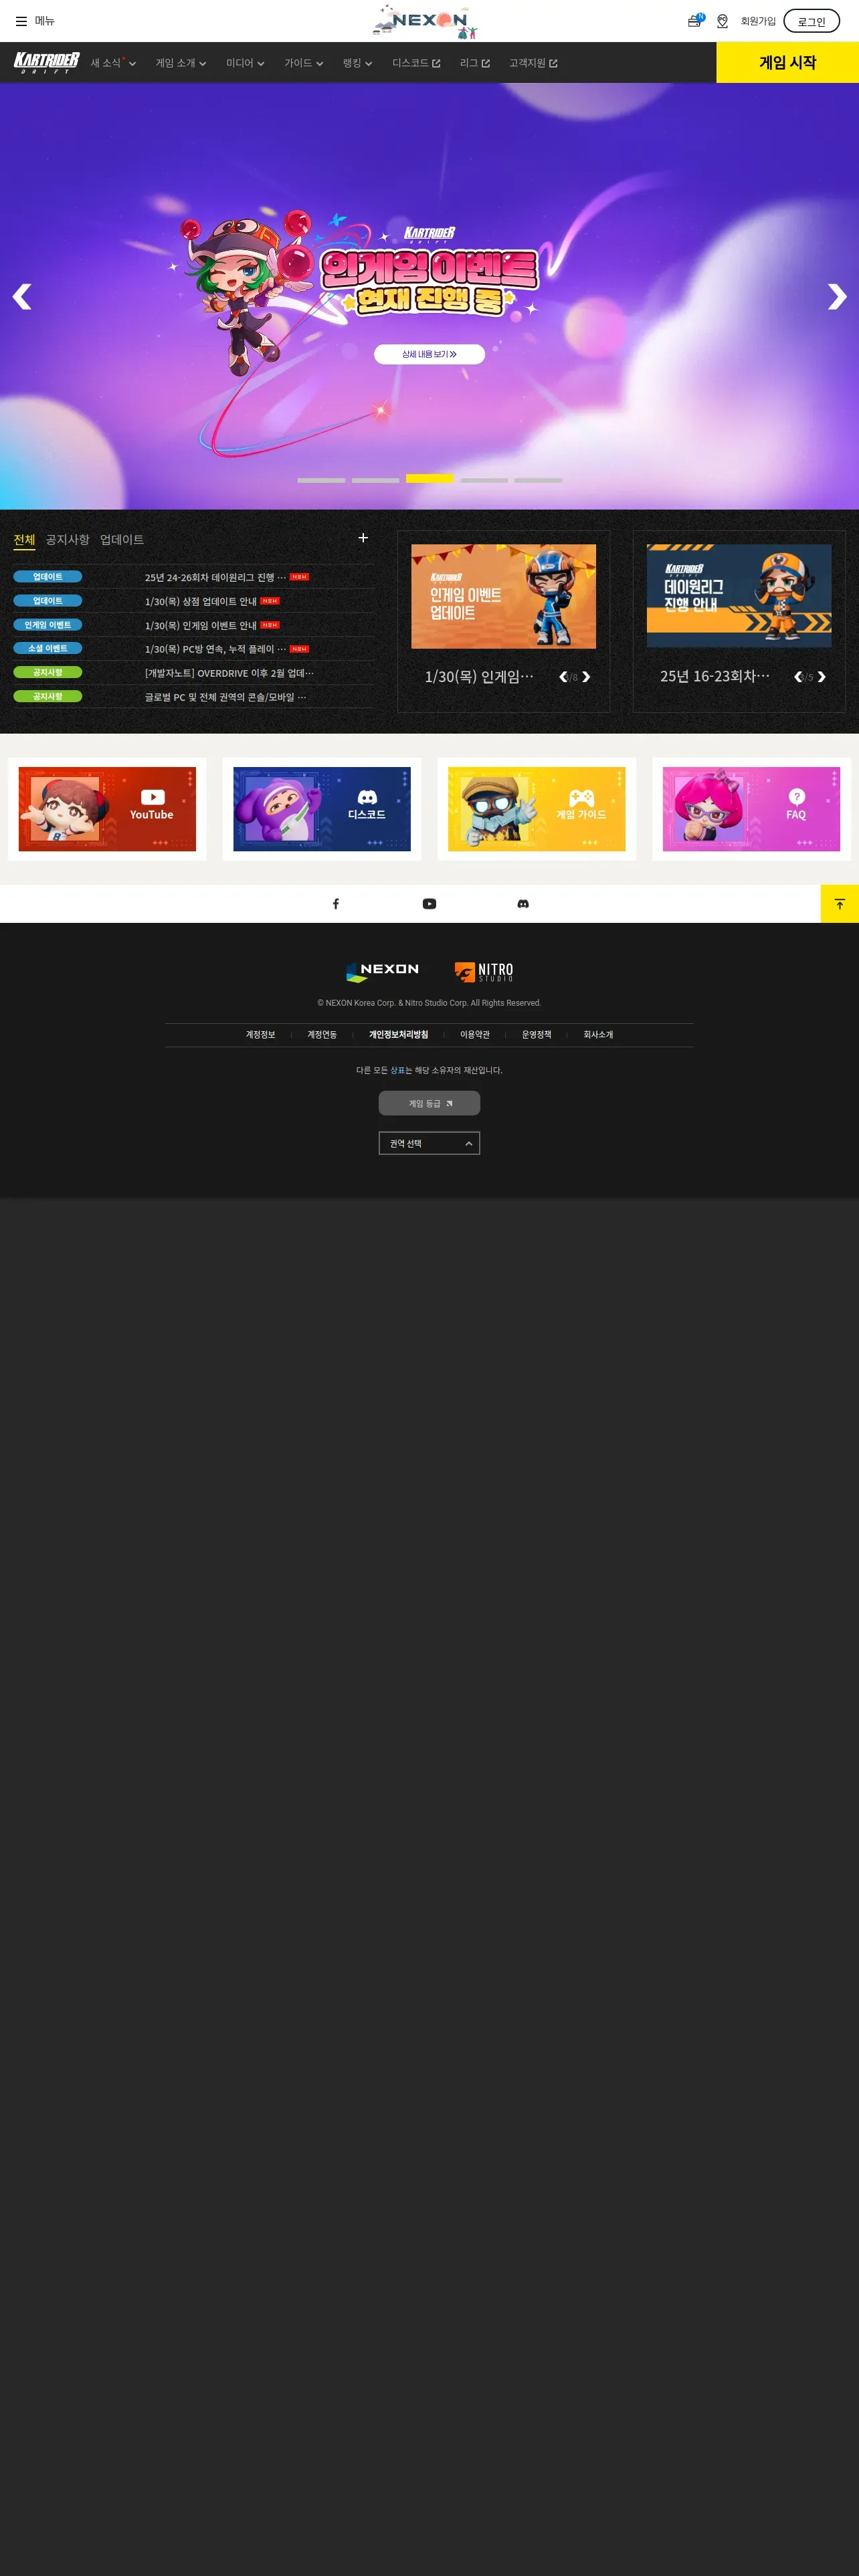Click the Nitro Studio logo
Viewport: 859px width, 2576px height.
tap(484, 972)
